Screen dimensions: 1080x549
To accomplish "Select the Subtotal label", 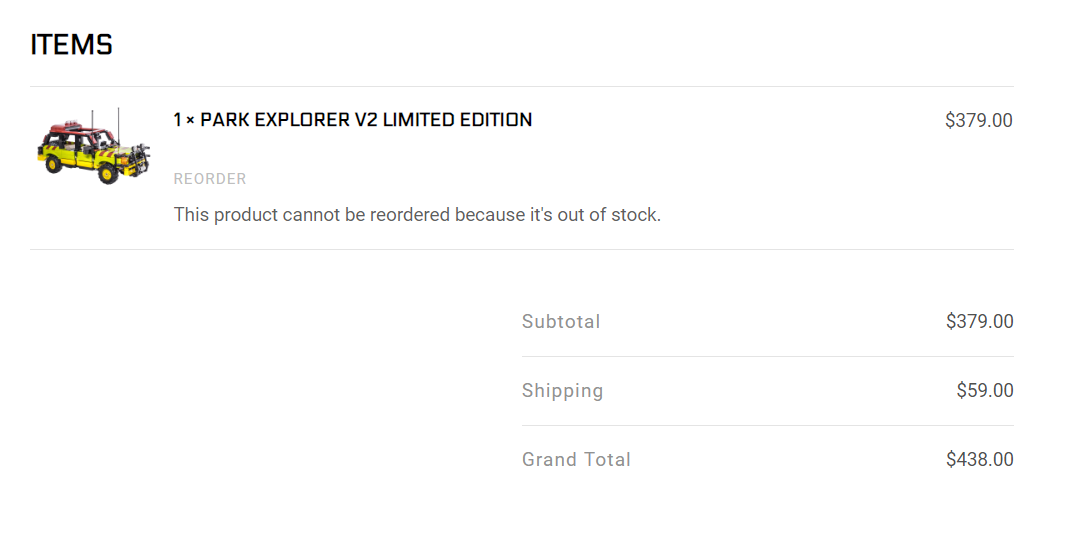I will pyautogui.click(x=561, y=322).
